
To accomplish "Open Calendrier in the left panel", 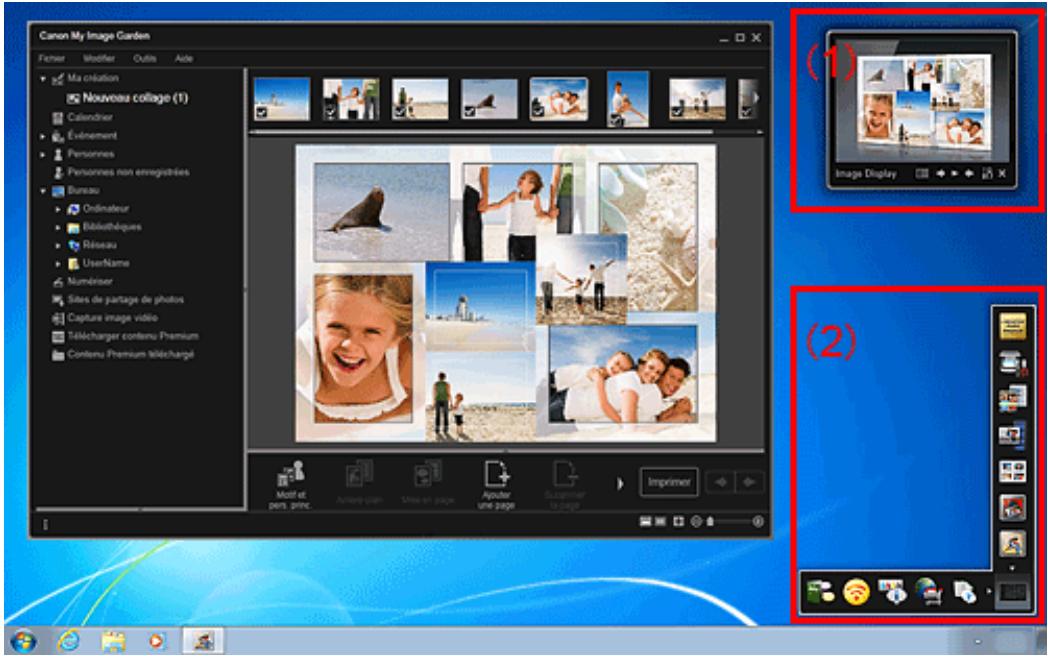I will point(90,118).
